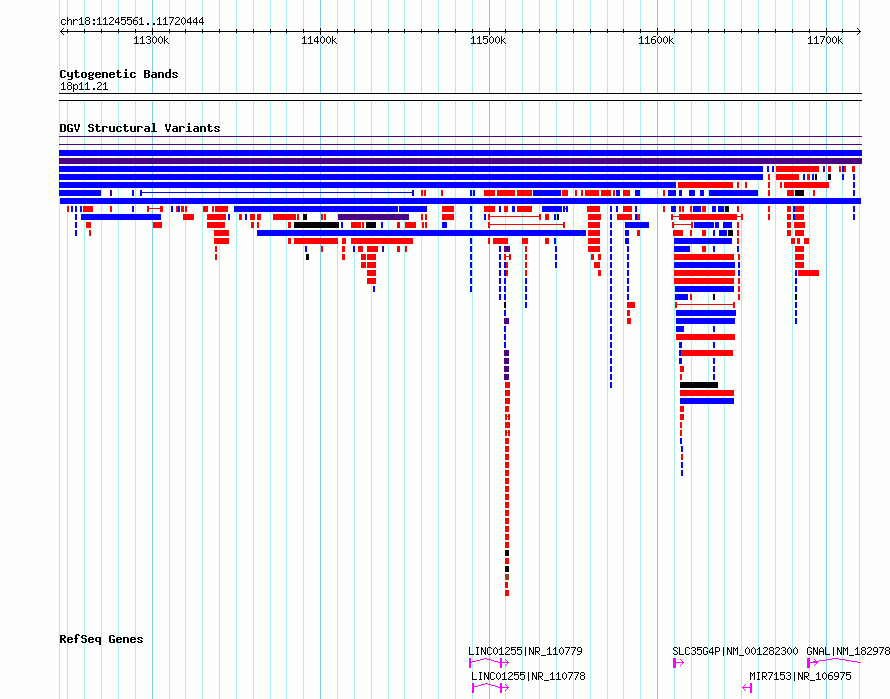
Task: Click the 11500k ruler label
Action: tap(488, 40)
